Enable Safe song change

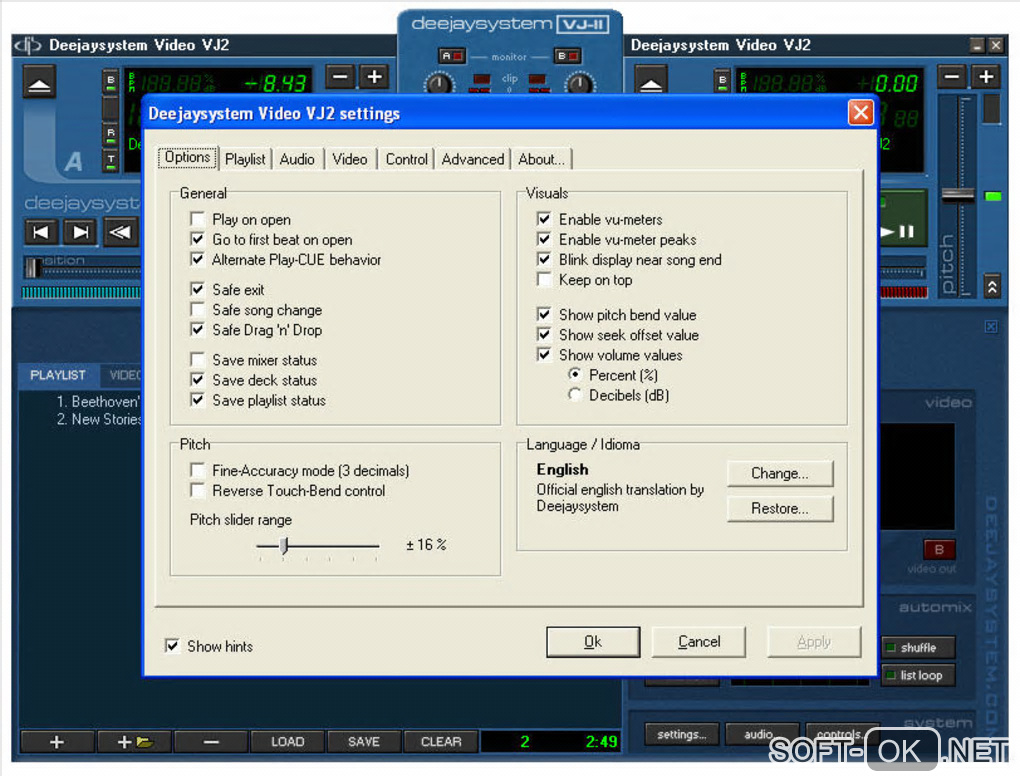pos(198,310)
